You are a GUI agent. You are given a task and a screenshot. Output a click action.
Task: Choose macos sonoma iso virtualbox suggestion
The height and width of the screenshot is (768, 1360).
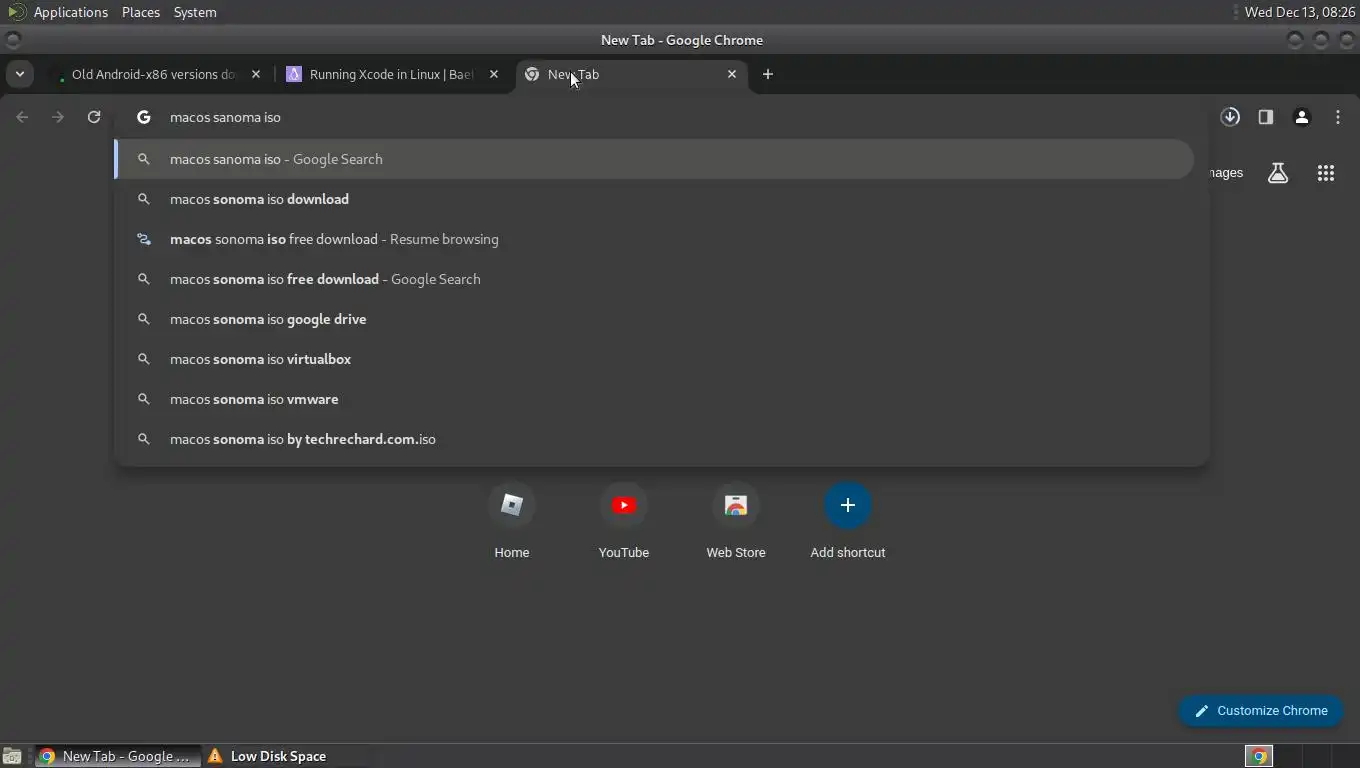tap(654, 359)
